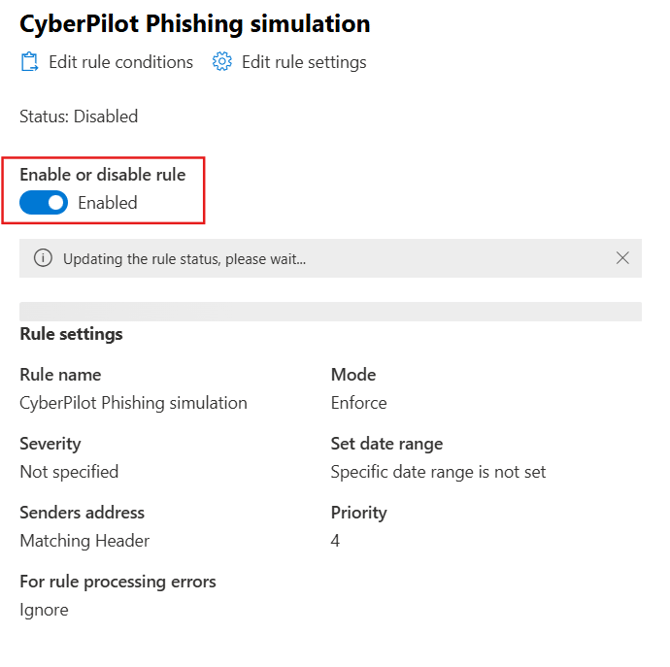Click the Enforce mode value

tap(358, 403)
